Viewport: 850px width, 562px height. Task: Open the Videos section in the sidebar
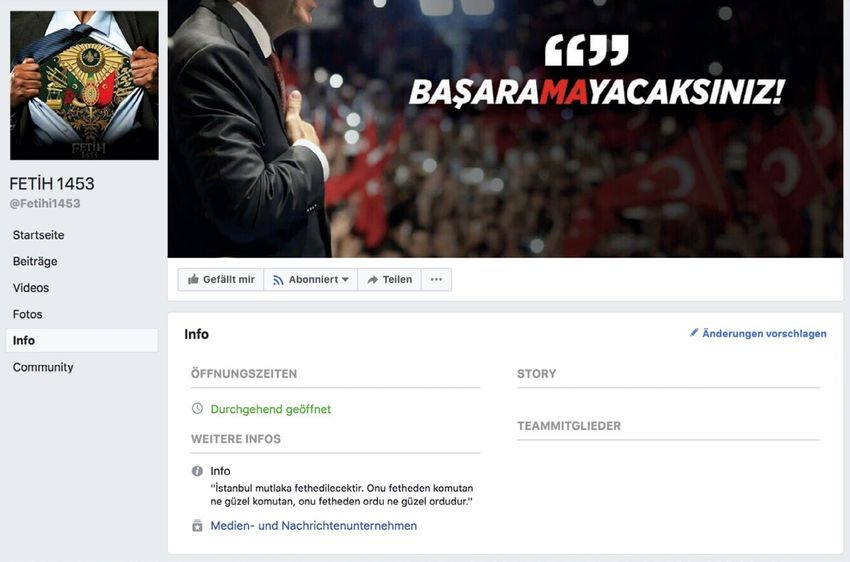[31, 288]
